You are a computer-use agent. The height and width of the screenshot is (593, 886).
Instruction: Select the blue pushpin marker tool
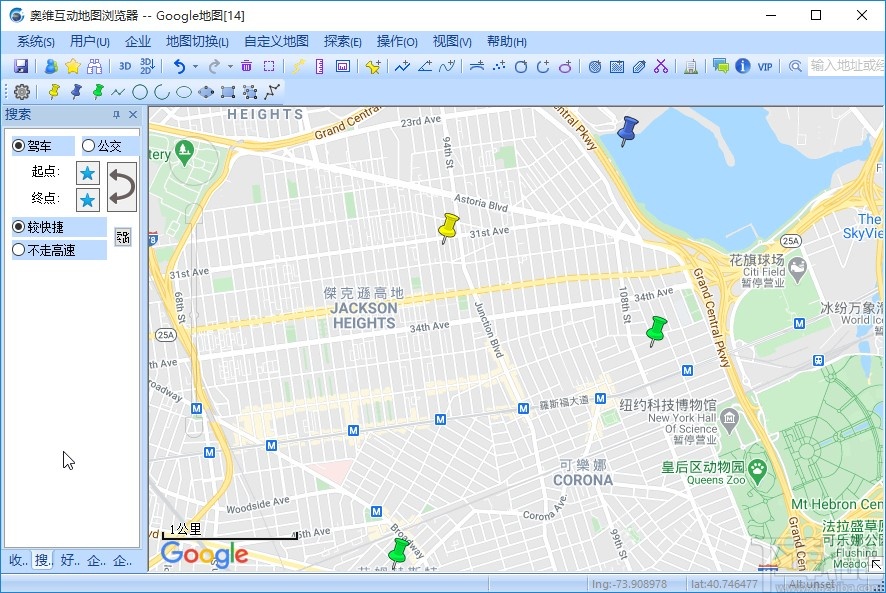[76, 91]
